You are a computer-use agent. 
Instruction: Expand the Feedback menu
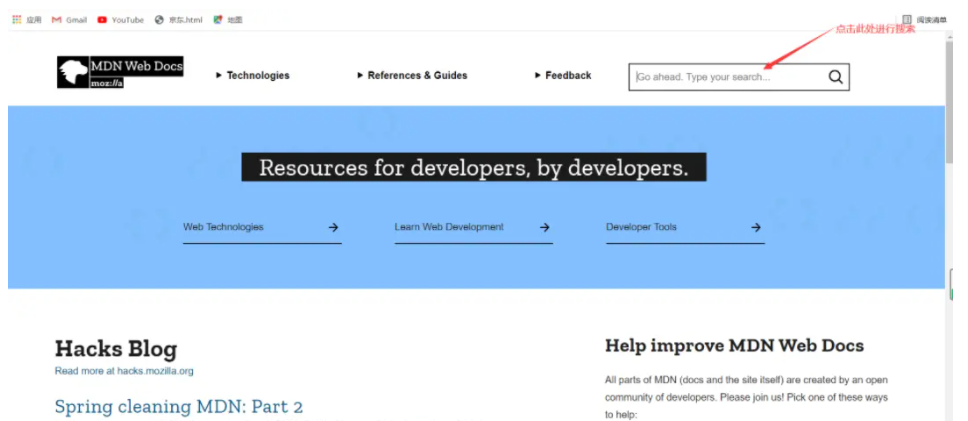click(563, 75)
